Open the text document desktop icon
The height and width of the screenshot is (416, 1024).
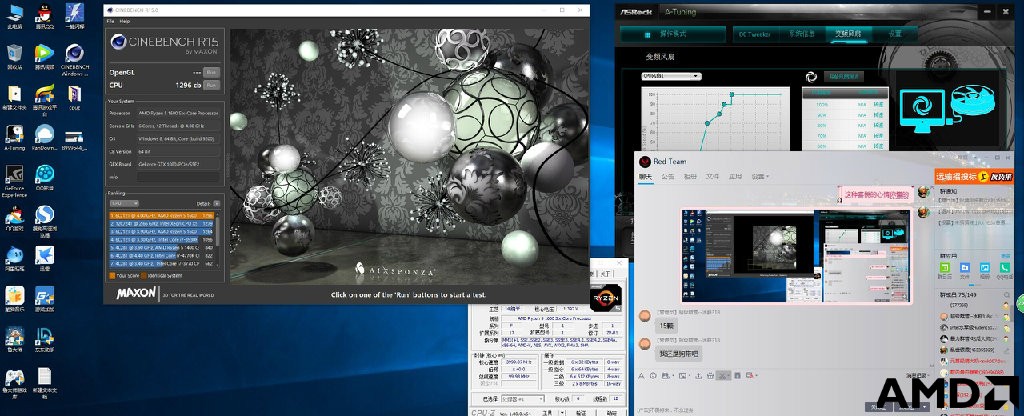44,382
